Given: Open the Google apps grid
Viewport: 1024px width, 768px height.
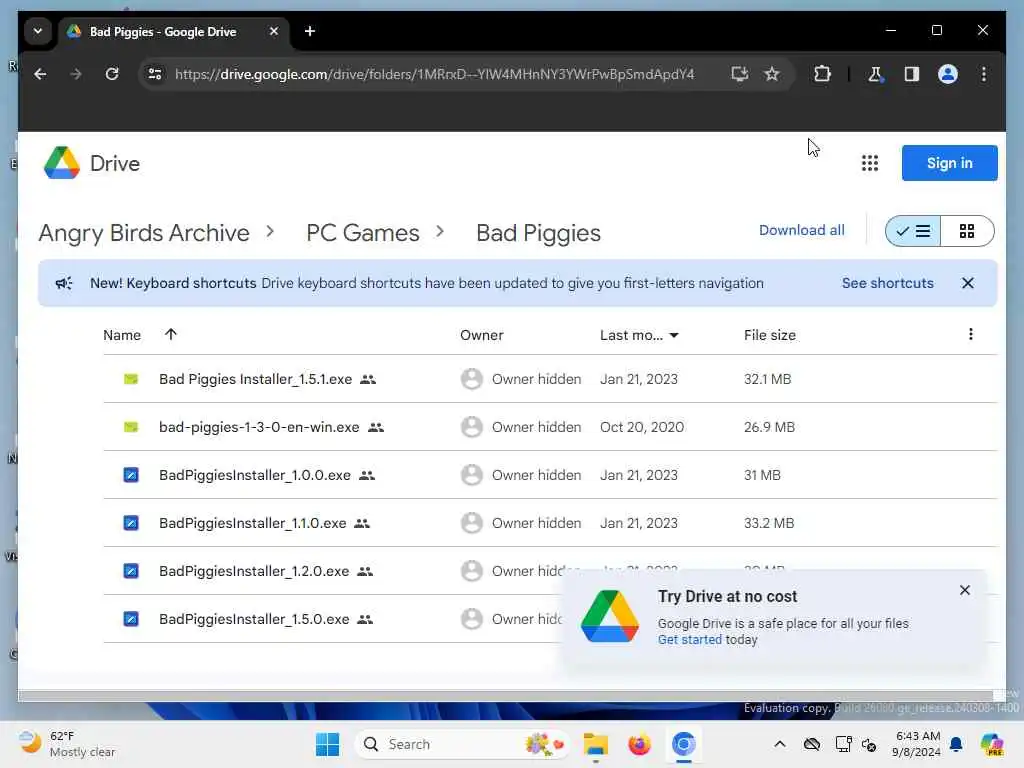Looking at the screenshot, I should 869,163.
